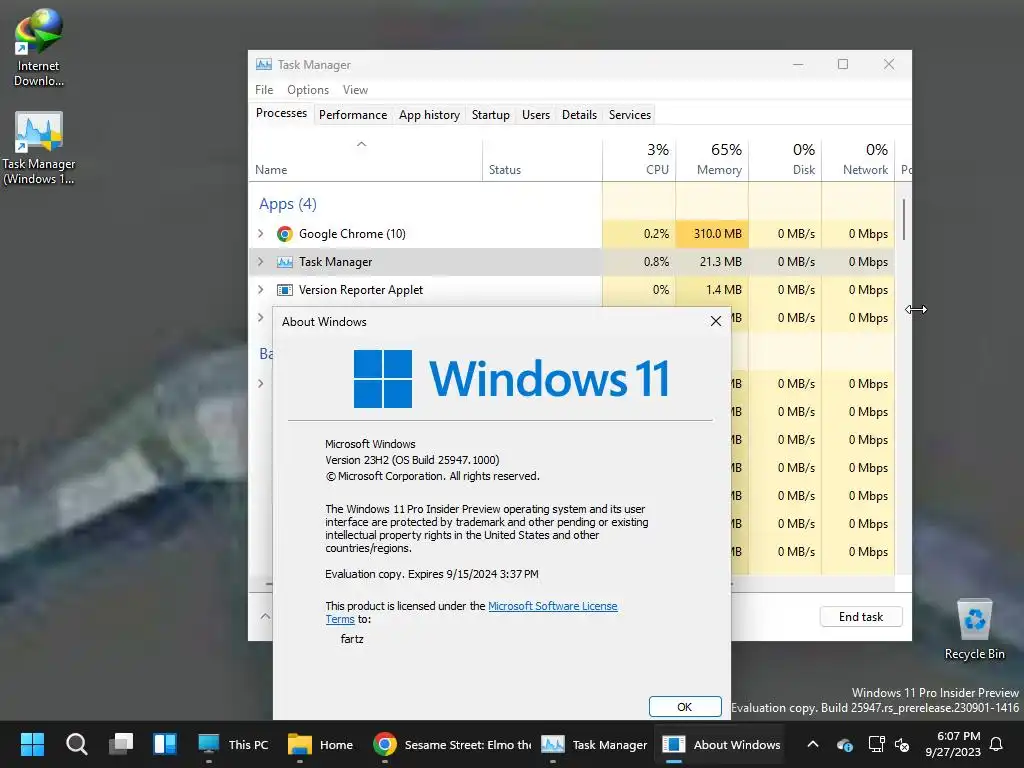Open the Details tab

(579, 115)
